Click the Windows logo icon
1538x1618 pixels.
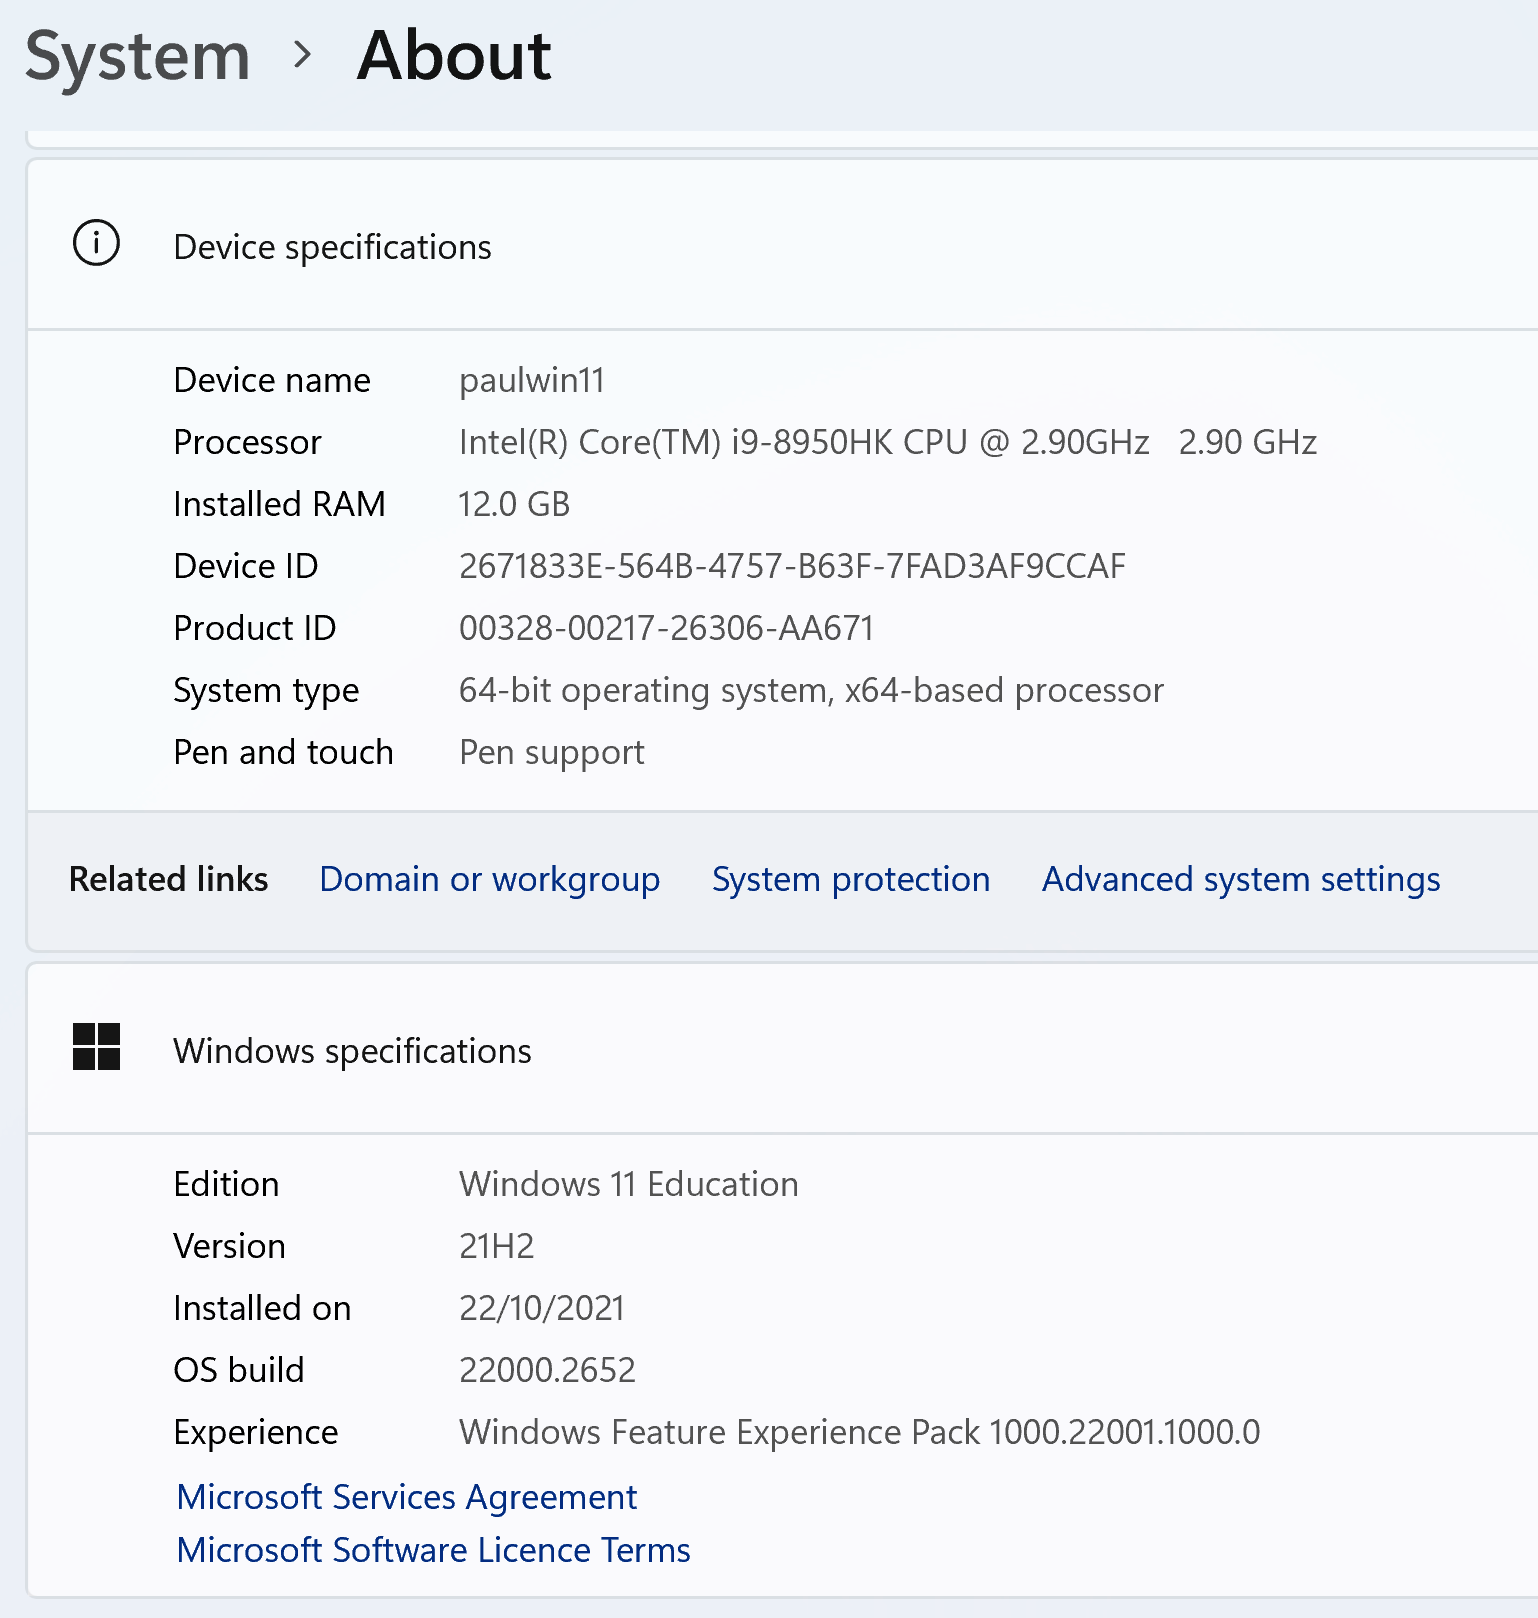coord(97,1047)
